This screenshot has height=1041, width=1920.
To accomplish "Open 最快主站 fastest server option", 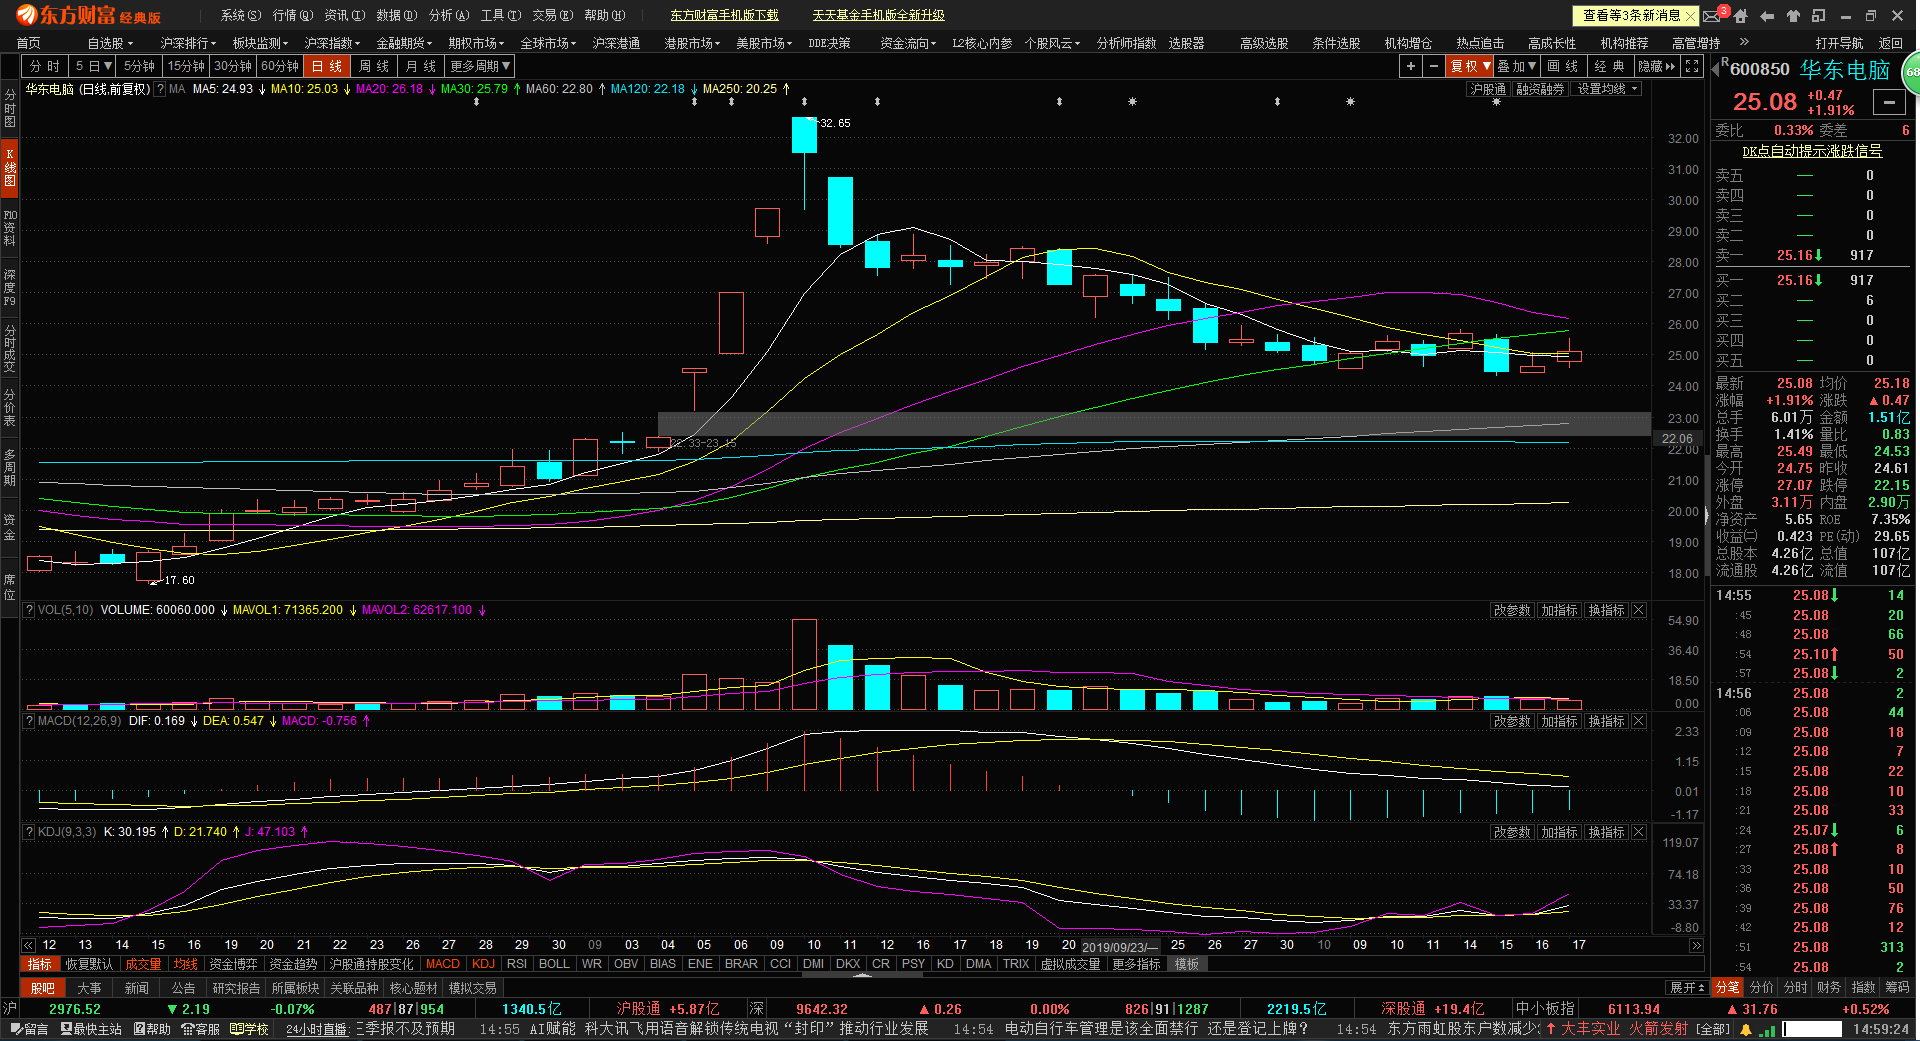I will tap(90, 1029).
